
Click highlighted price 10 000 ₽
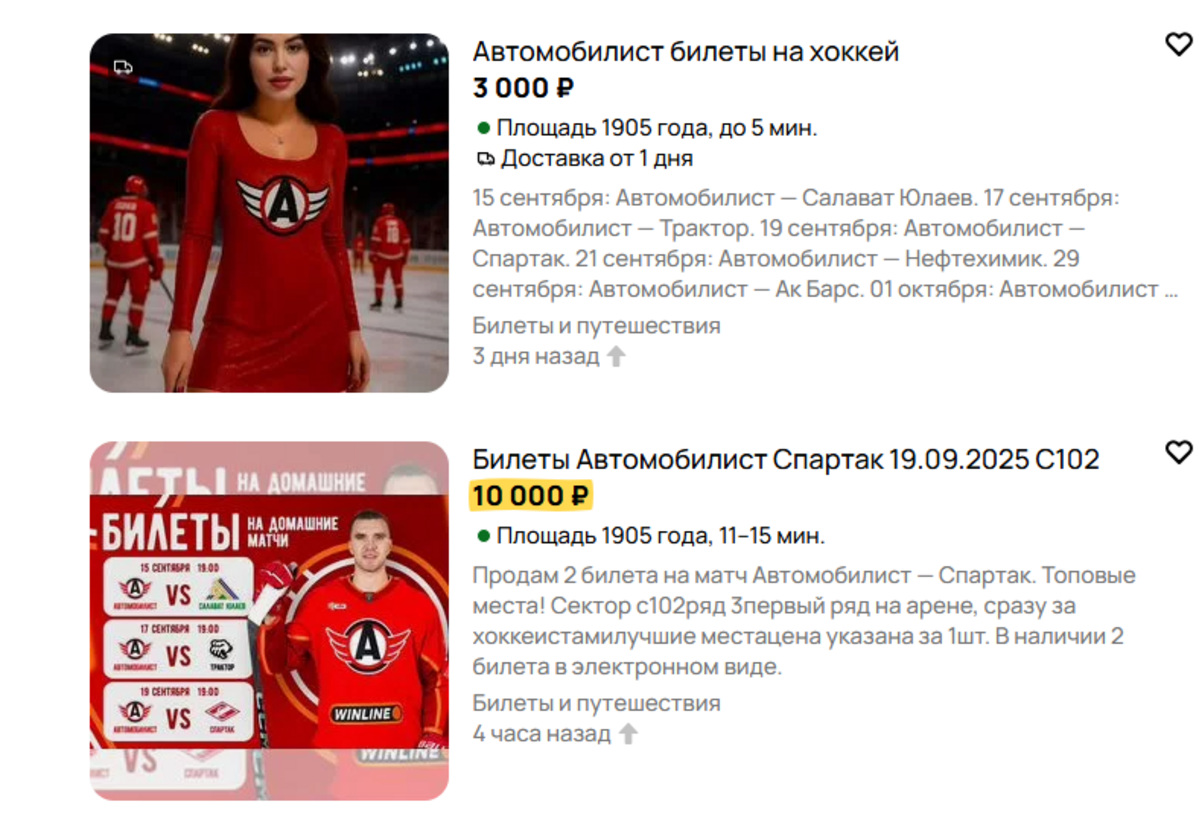pos(531,496)
